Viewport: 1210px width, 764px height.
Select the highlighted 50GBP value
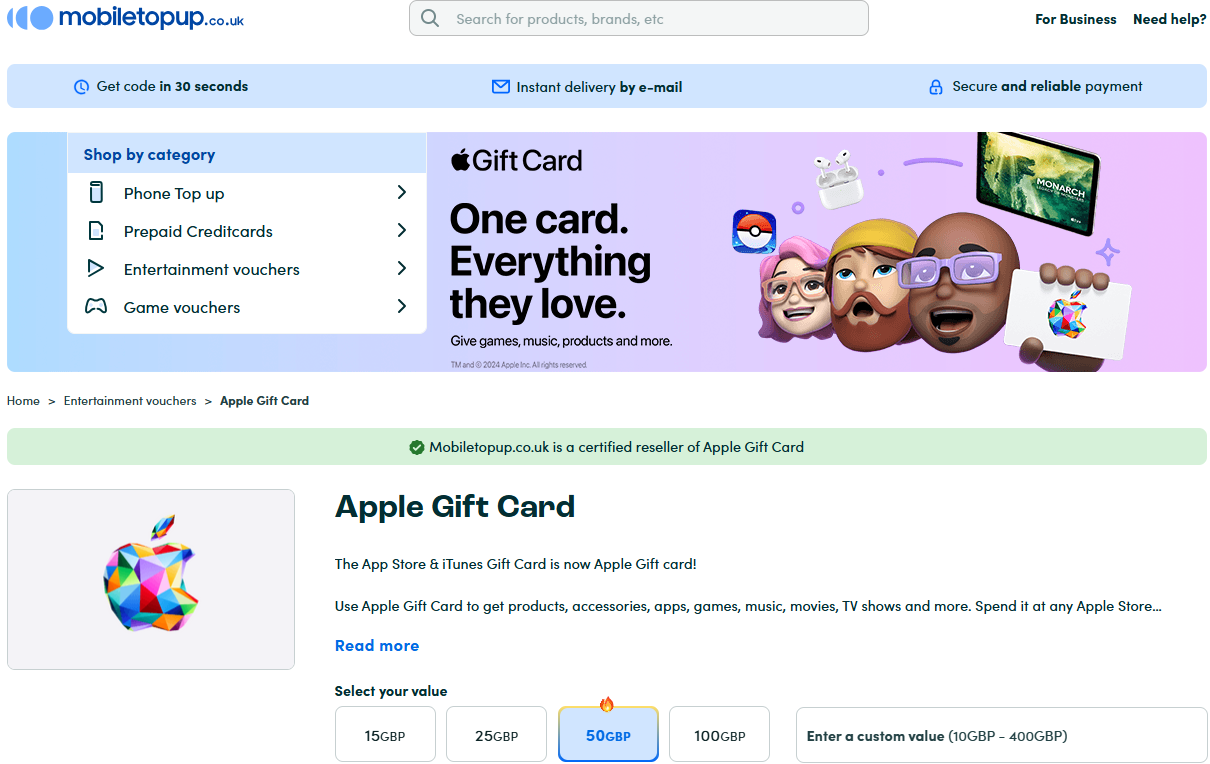(x=608, y=735)
